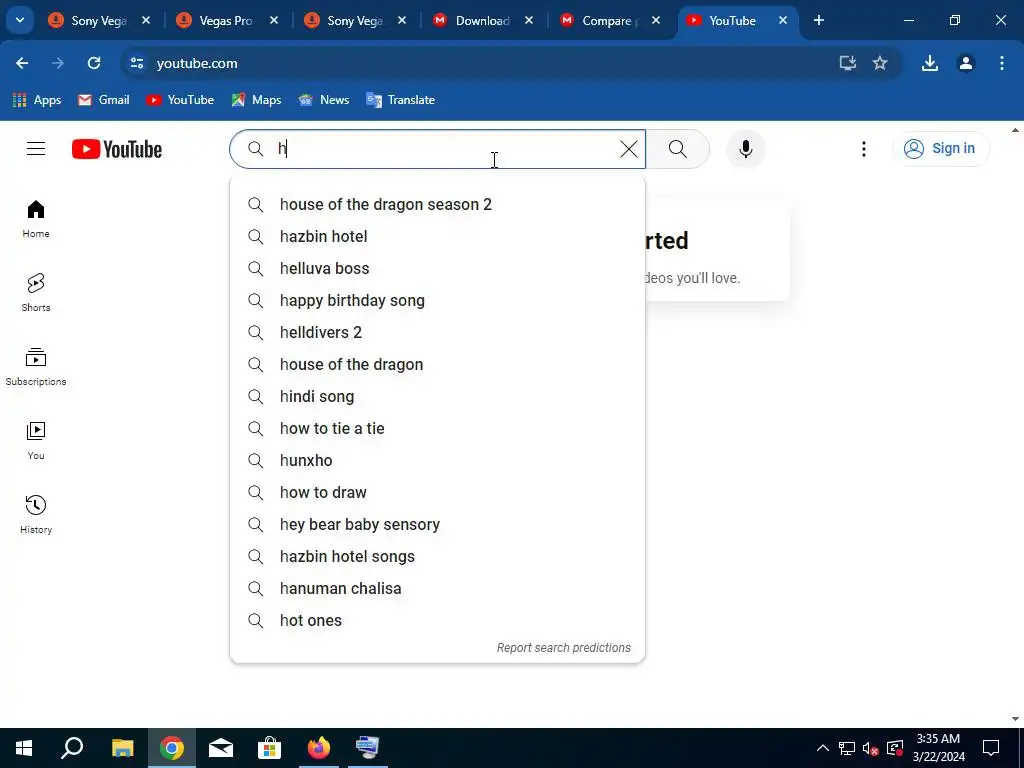Select suggestion house of the dragon season 2
Screen dimensions: 1024x768
(x=437, y=204)
